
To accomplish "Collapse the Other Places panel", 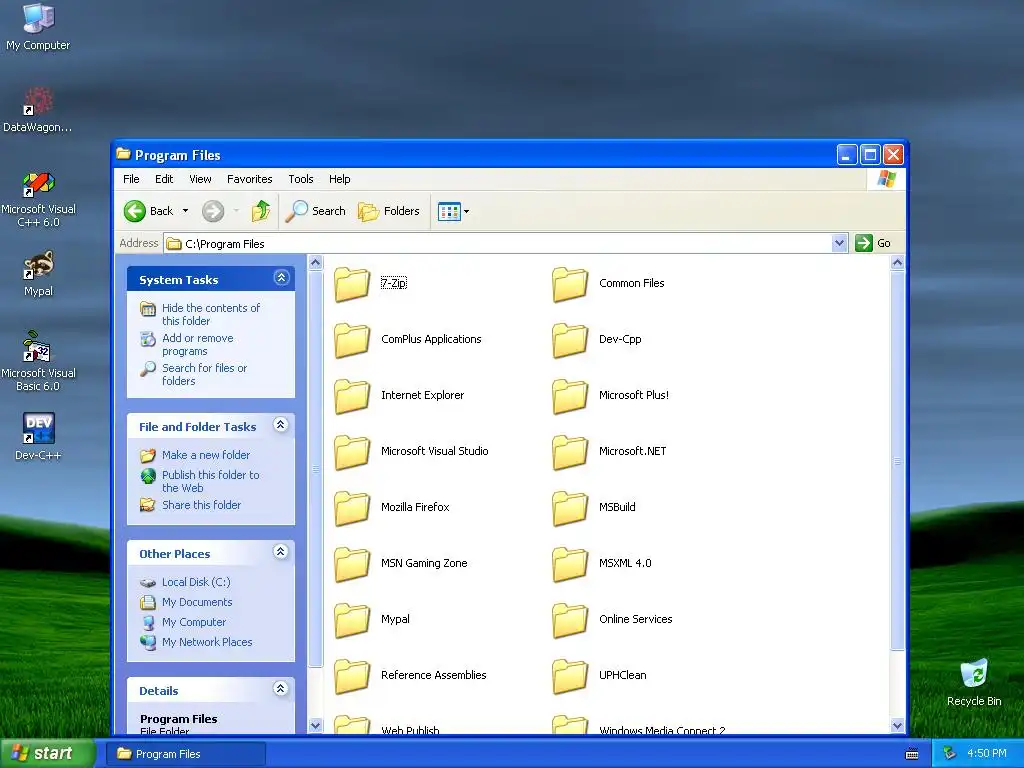I will (281, 552).
